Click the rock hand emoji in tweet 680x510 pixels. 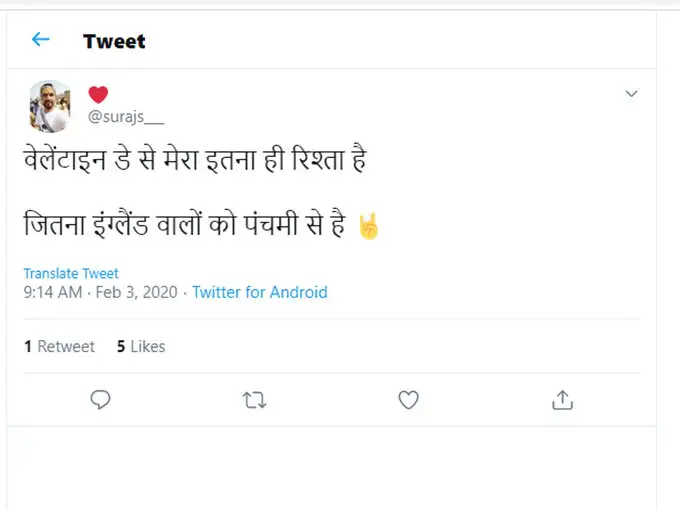(x=368, y=226)
